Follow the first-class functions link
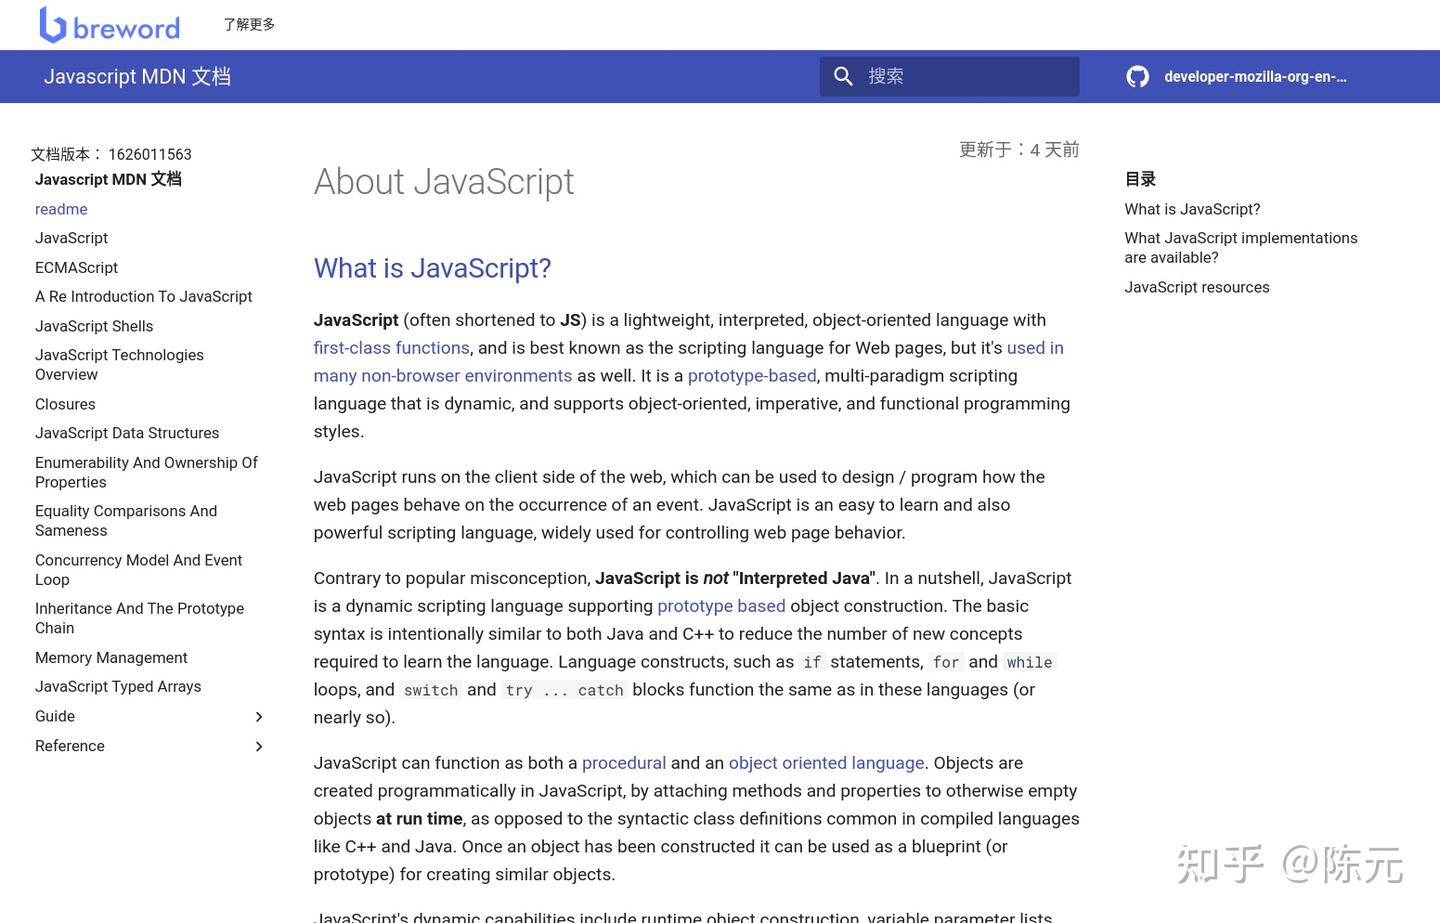This screenshot has height=923, width=1440. [x=391, y=348]
